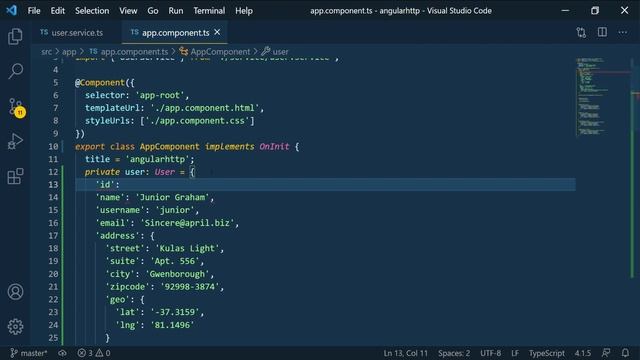This screenshot has height=360, width=640.
Task: Open the notifications bell
Action: [625, 353]
